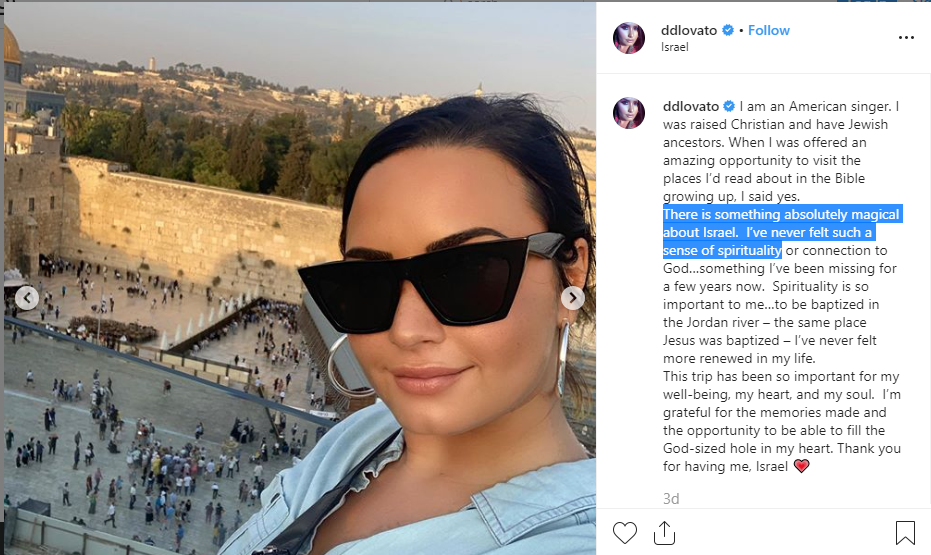Click the verified badge beside caption username

(729, 106)
